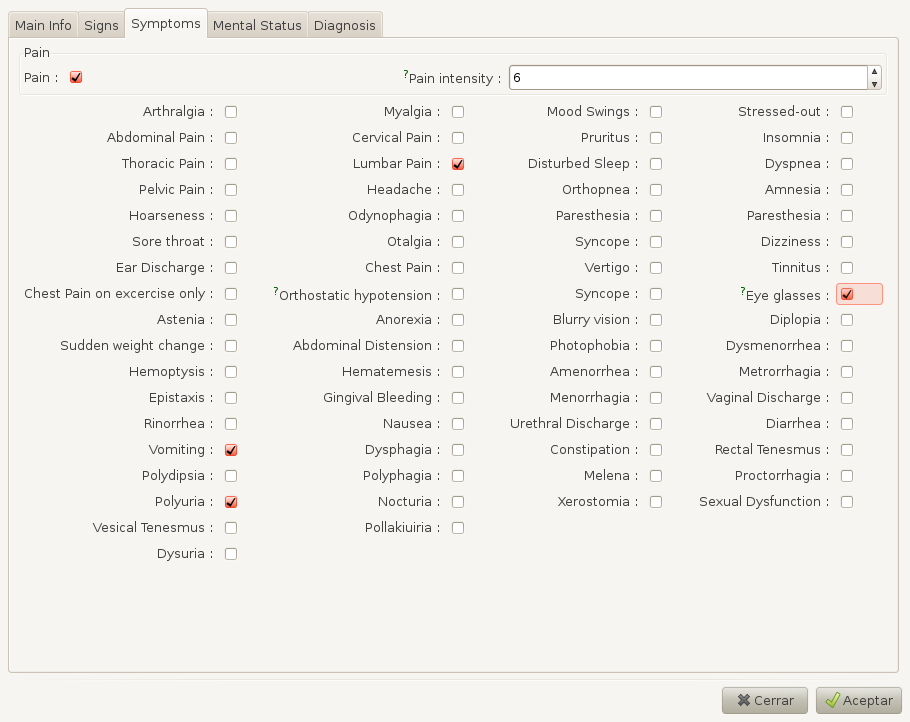The height and width of the screenshot is (722, 910).
Task: Enable the Mood Swings checkbox
Action: point(656,112)
